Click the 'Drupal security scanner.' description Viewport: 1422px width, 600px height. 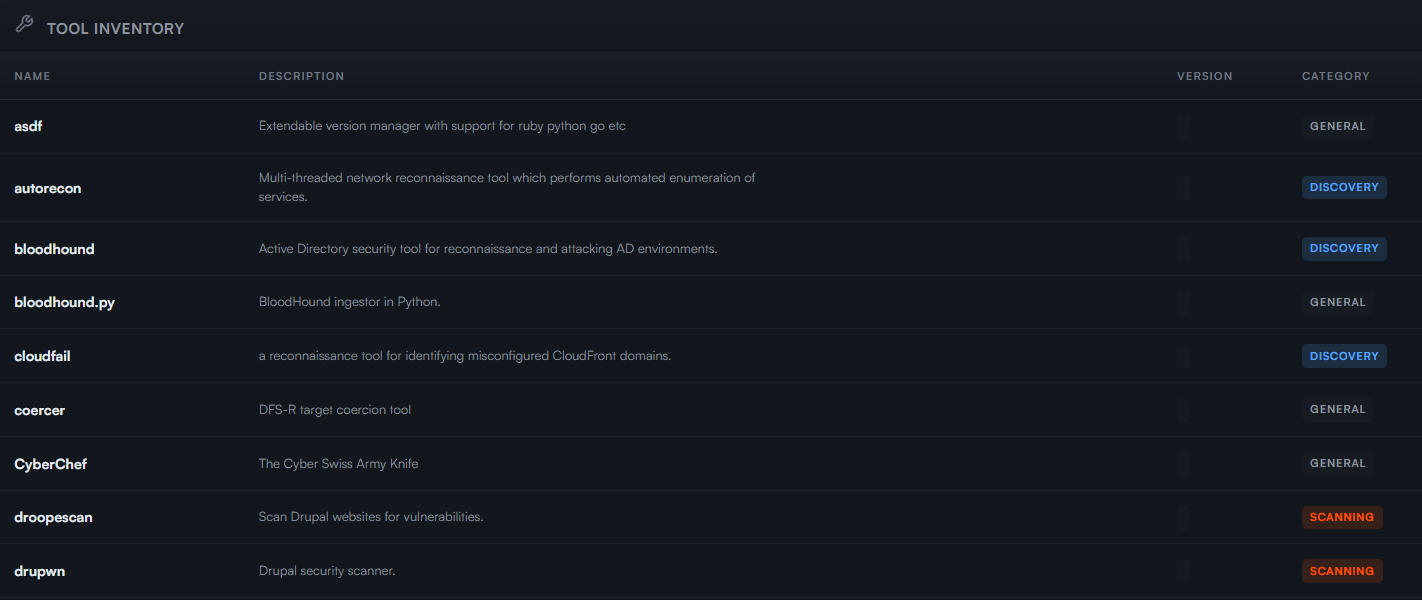[327, 571]
